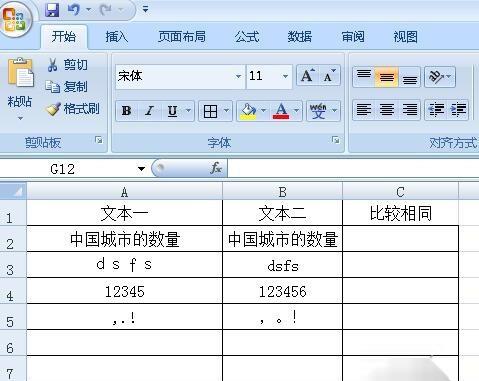Open the 视图 ribbon tab
This screenshot has height=381, width=479.
[405, 36]
